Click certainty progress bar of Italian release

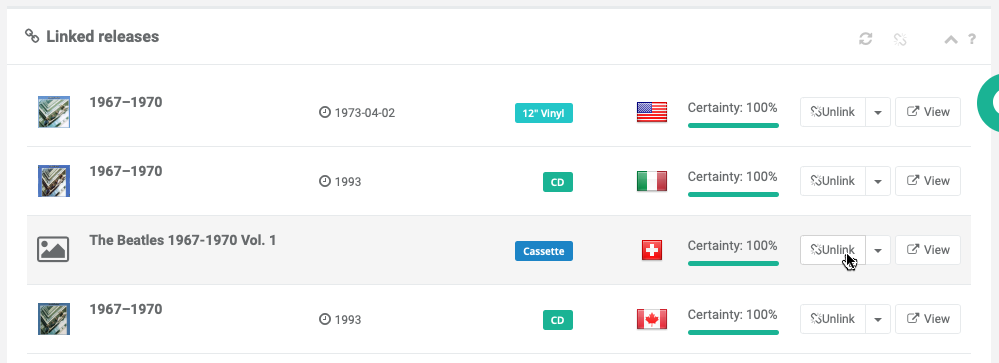(x=733, y=194)
